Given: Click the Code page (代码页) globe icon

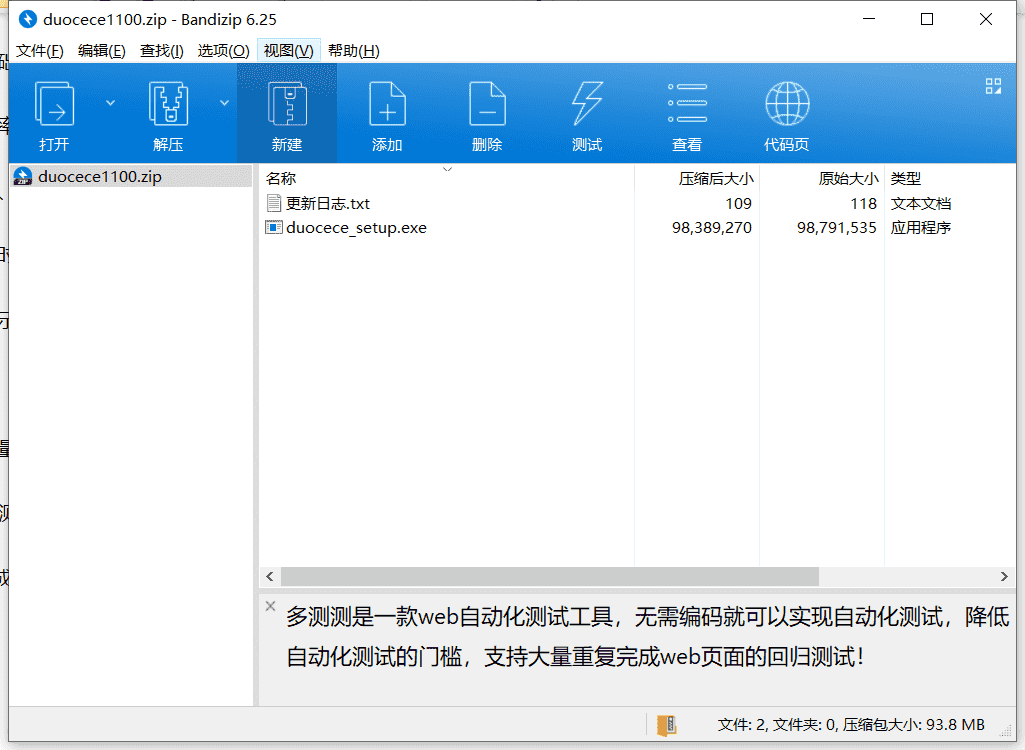Looking at the screenshot, I should pos(787,103).
